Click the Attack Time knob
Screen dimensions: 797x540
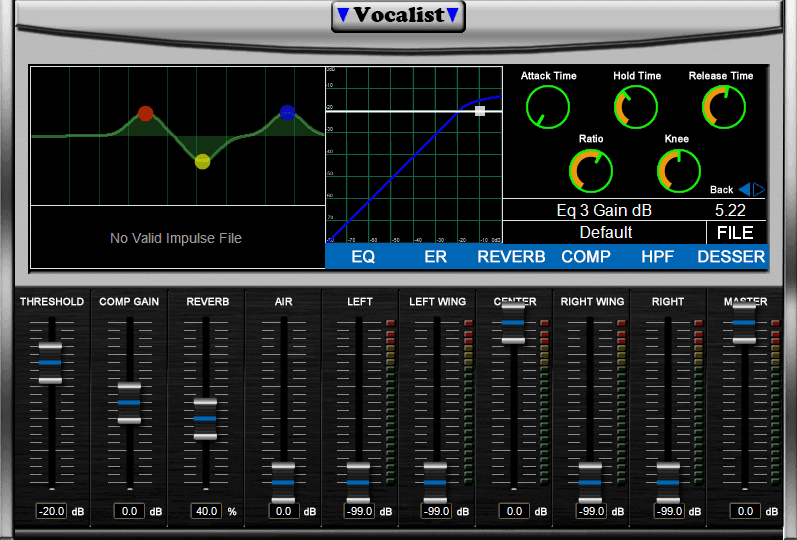[x=547, y=106]
